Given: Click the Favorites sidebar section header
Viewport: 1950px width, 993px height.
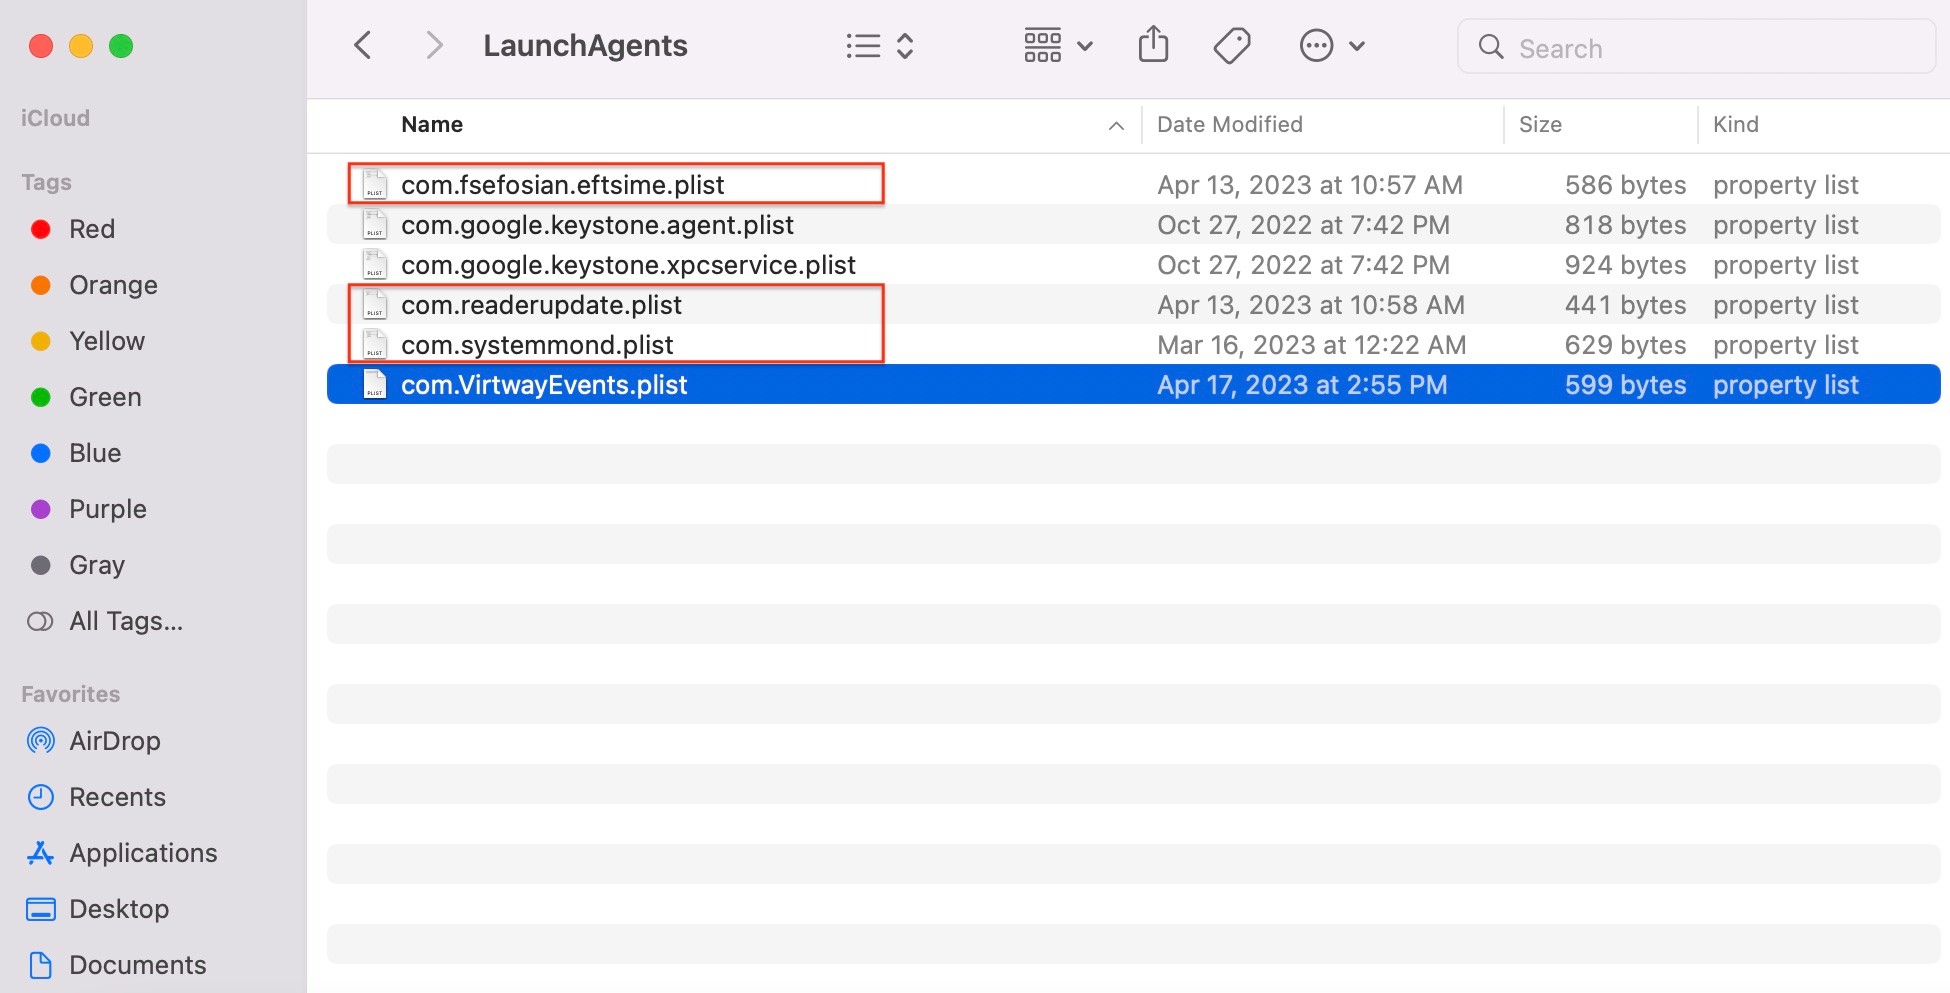Looking at the screenshot, I should click(70, 694).
